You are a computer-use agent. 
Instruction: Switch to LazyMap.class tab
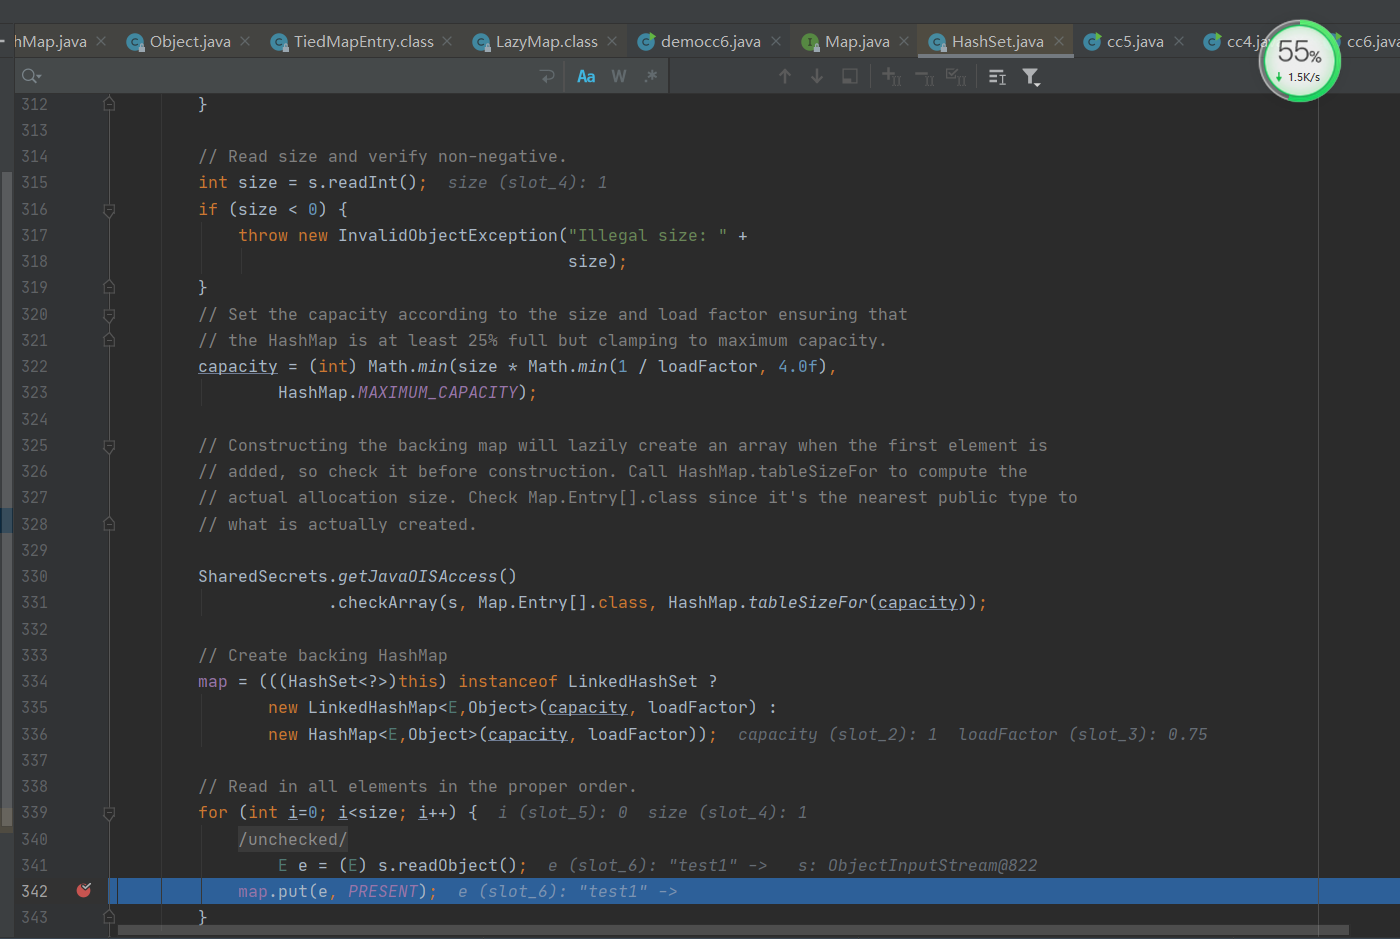[546, 41]
